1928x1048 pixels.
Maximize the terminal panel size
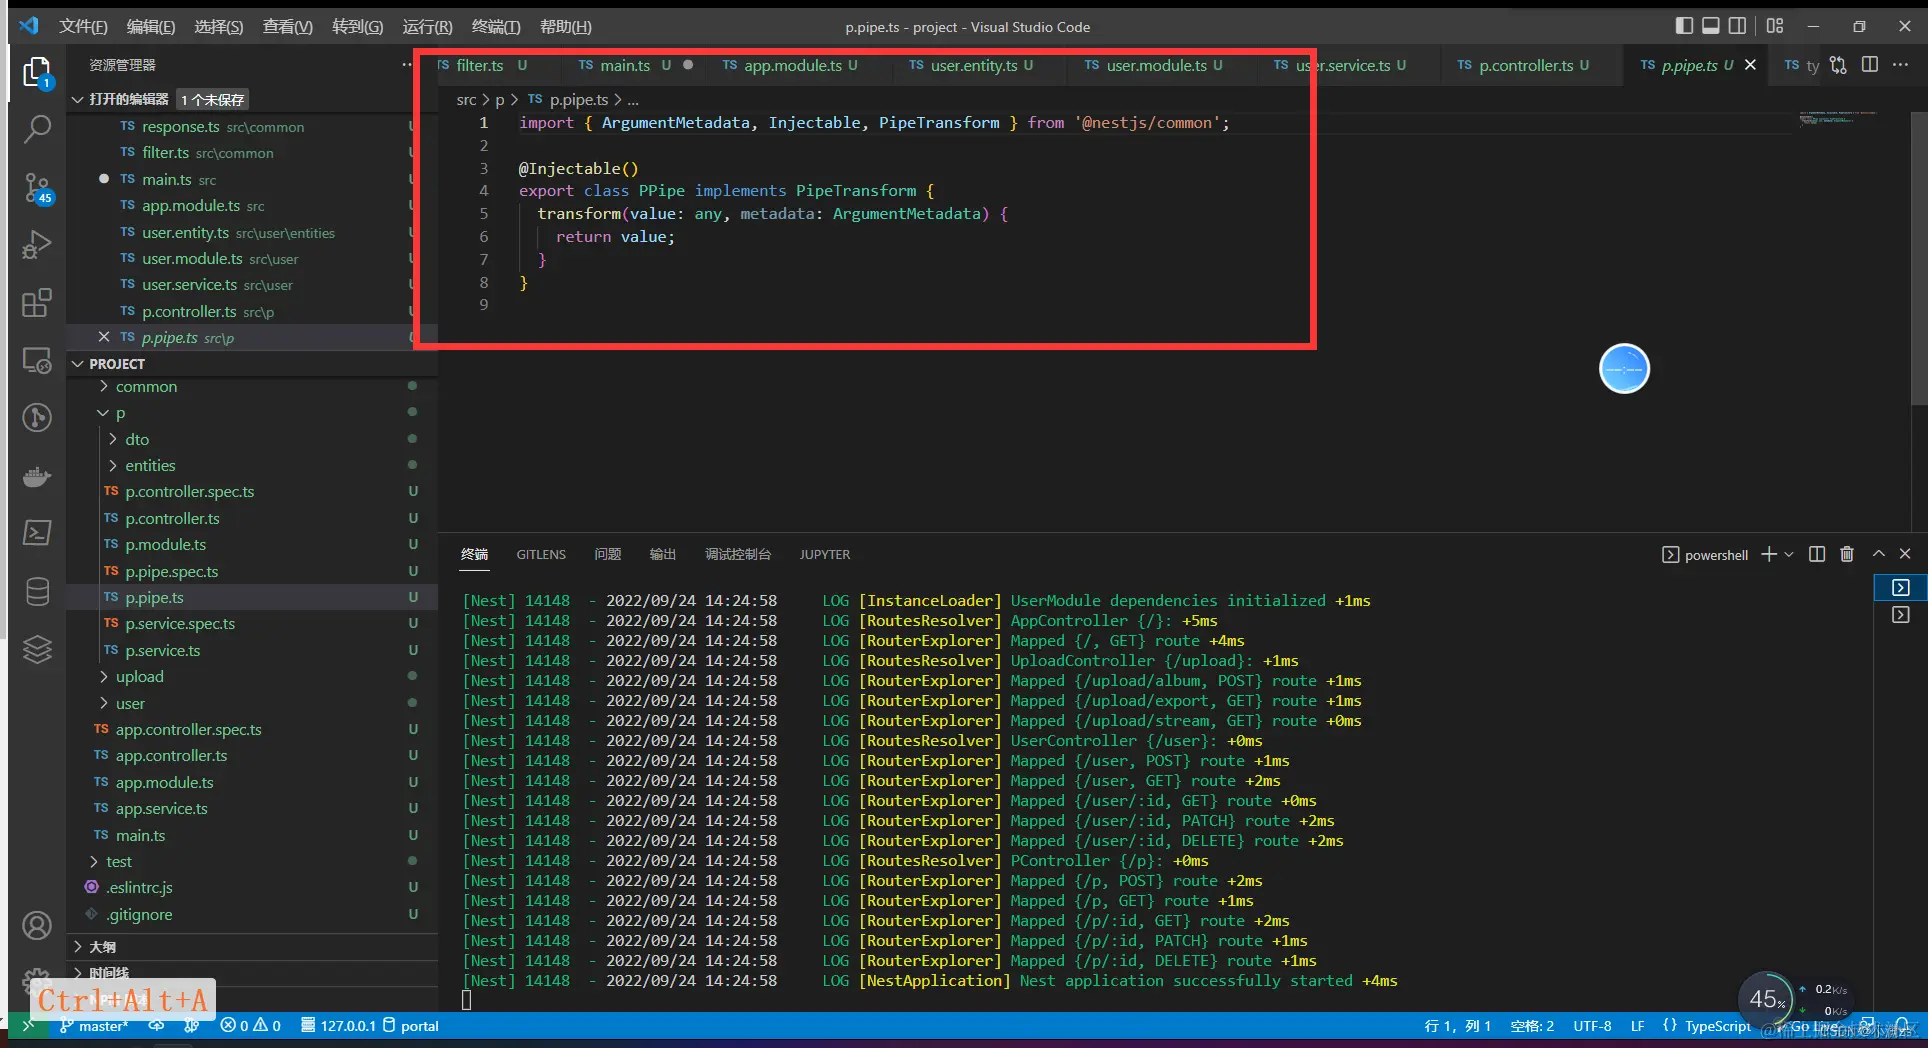click(x=1879, y=554)
